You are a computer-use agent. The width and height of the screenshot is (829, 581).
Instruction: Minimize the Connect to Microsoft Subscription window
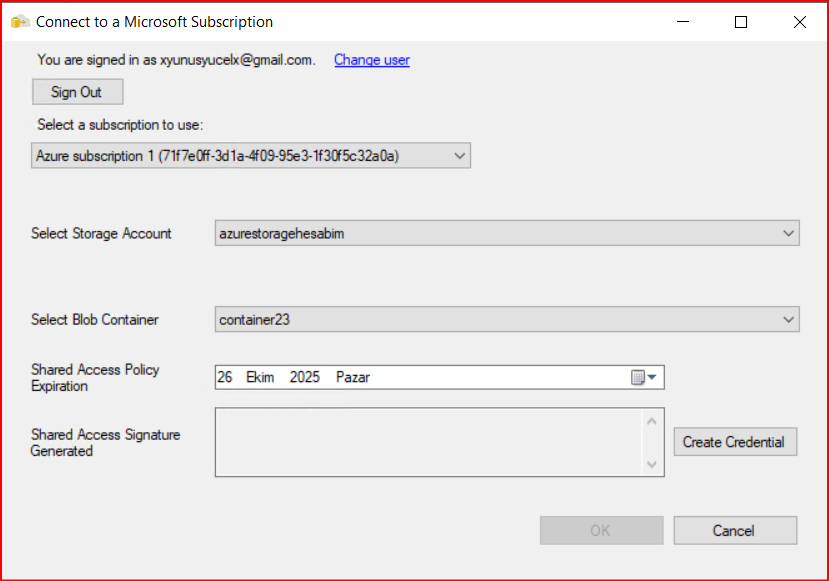(x=682, y=22)
